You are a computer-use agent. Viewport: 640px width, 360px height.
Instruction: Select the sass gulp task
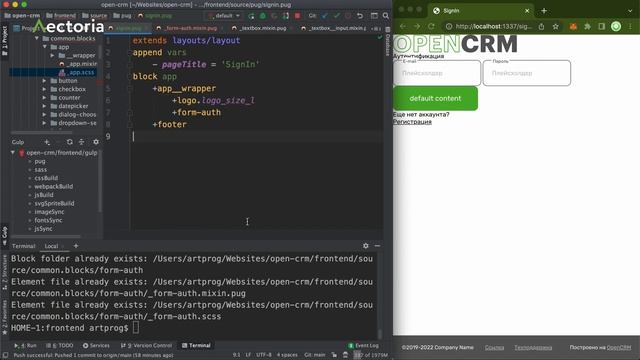point(40,170)
